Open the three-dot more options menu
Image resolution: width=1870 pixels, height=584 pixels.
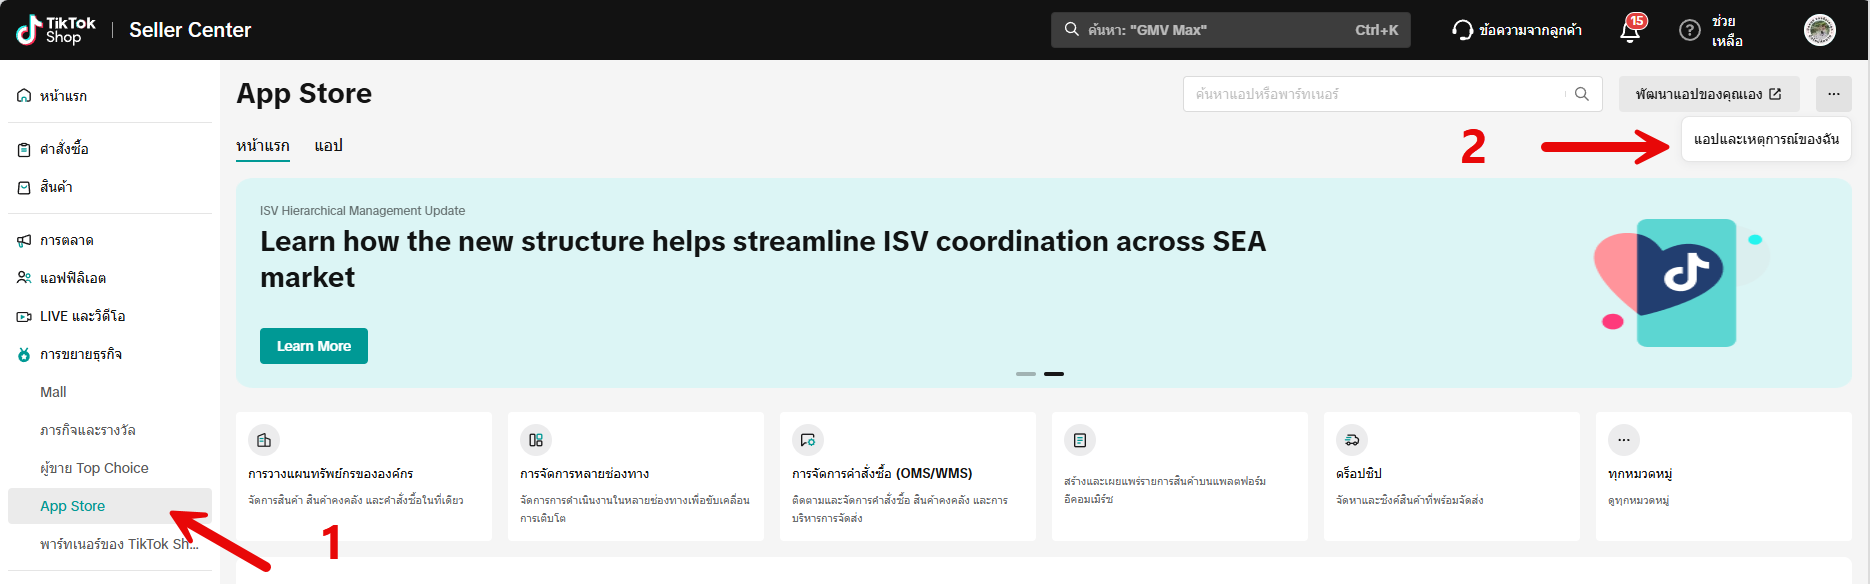pyautogui.click(x=1834, y=94)
